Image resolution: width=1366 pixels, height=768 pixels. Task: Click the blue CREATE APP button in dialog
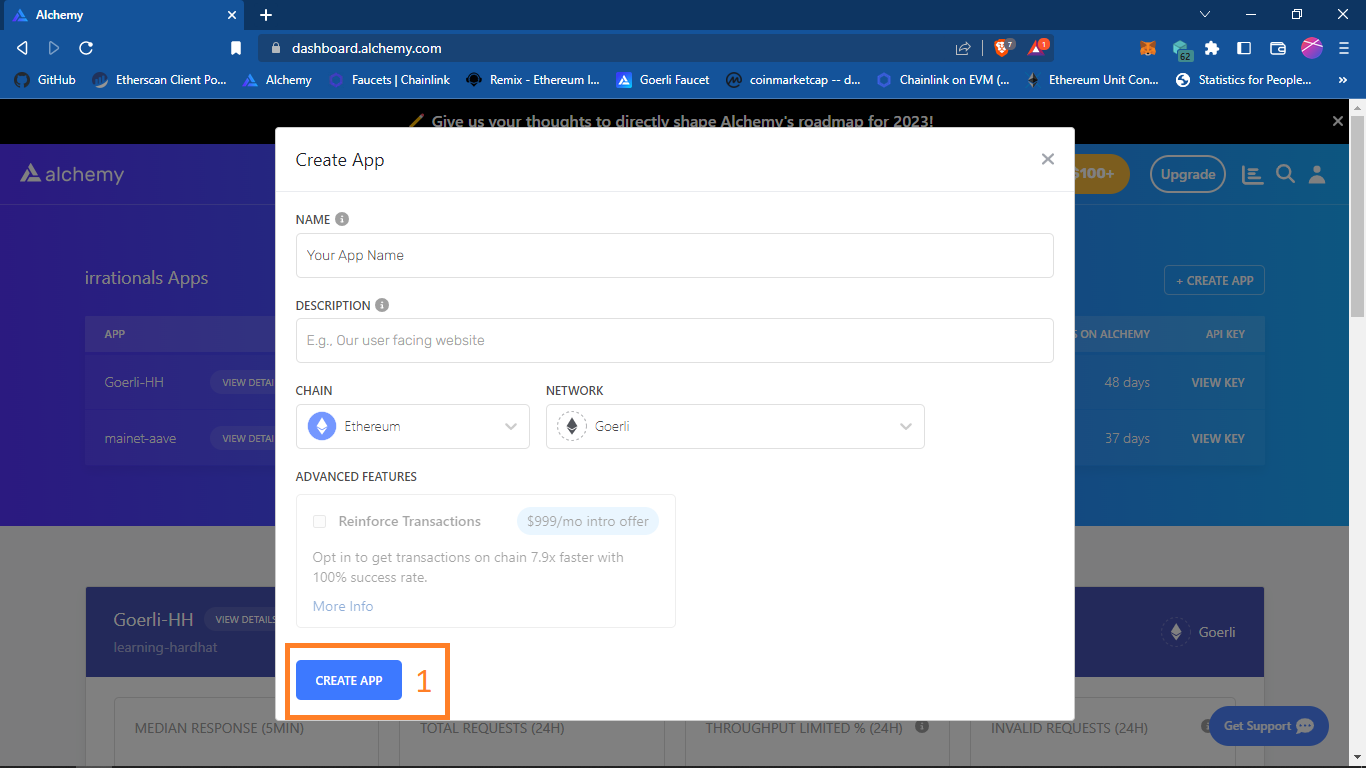(x=349, y=680)
